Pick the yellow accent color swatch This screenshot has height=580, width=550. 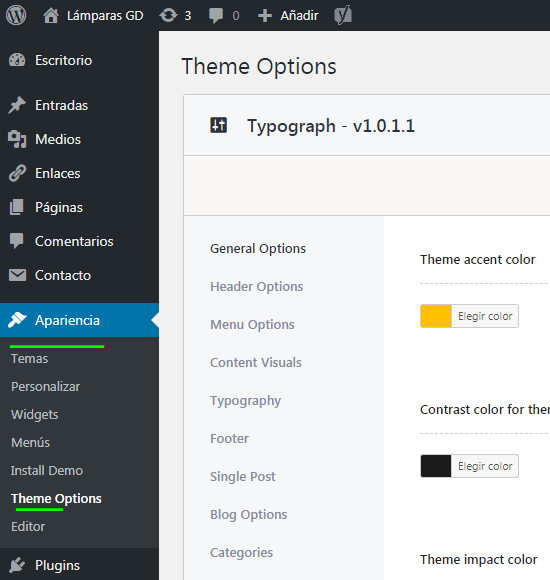pos(436,316)
